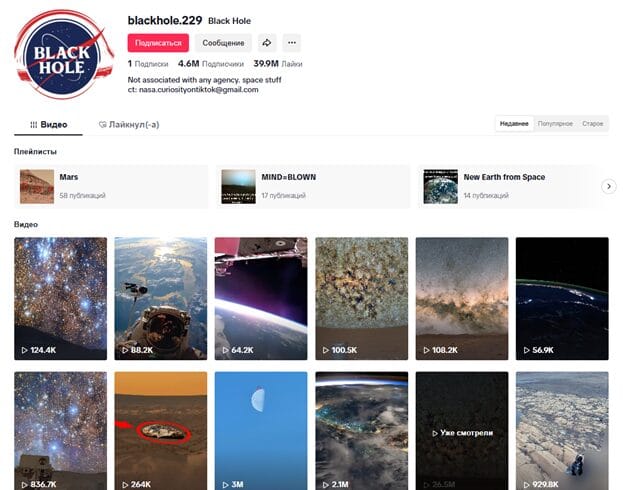Click the share arrow icon
This screenshot has width=624, height=490.
click(x=267, y=43)
